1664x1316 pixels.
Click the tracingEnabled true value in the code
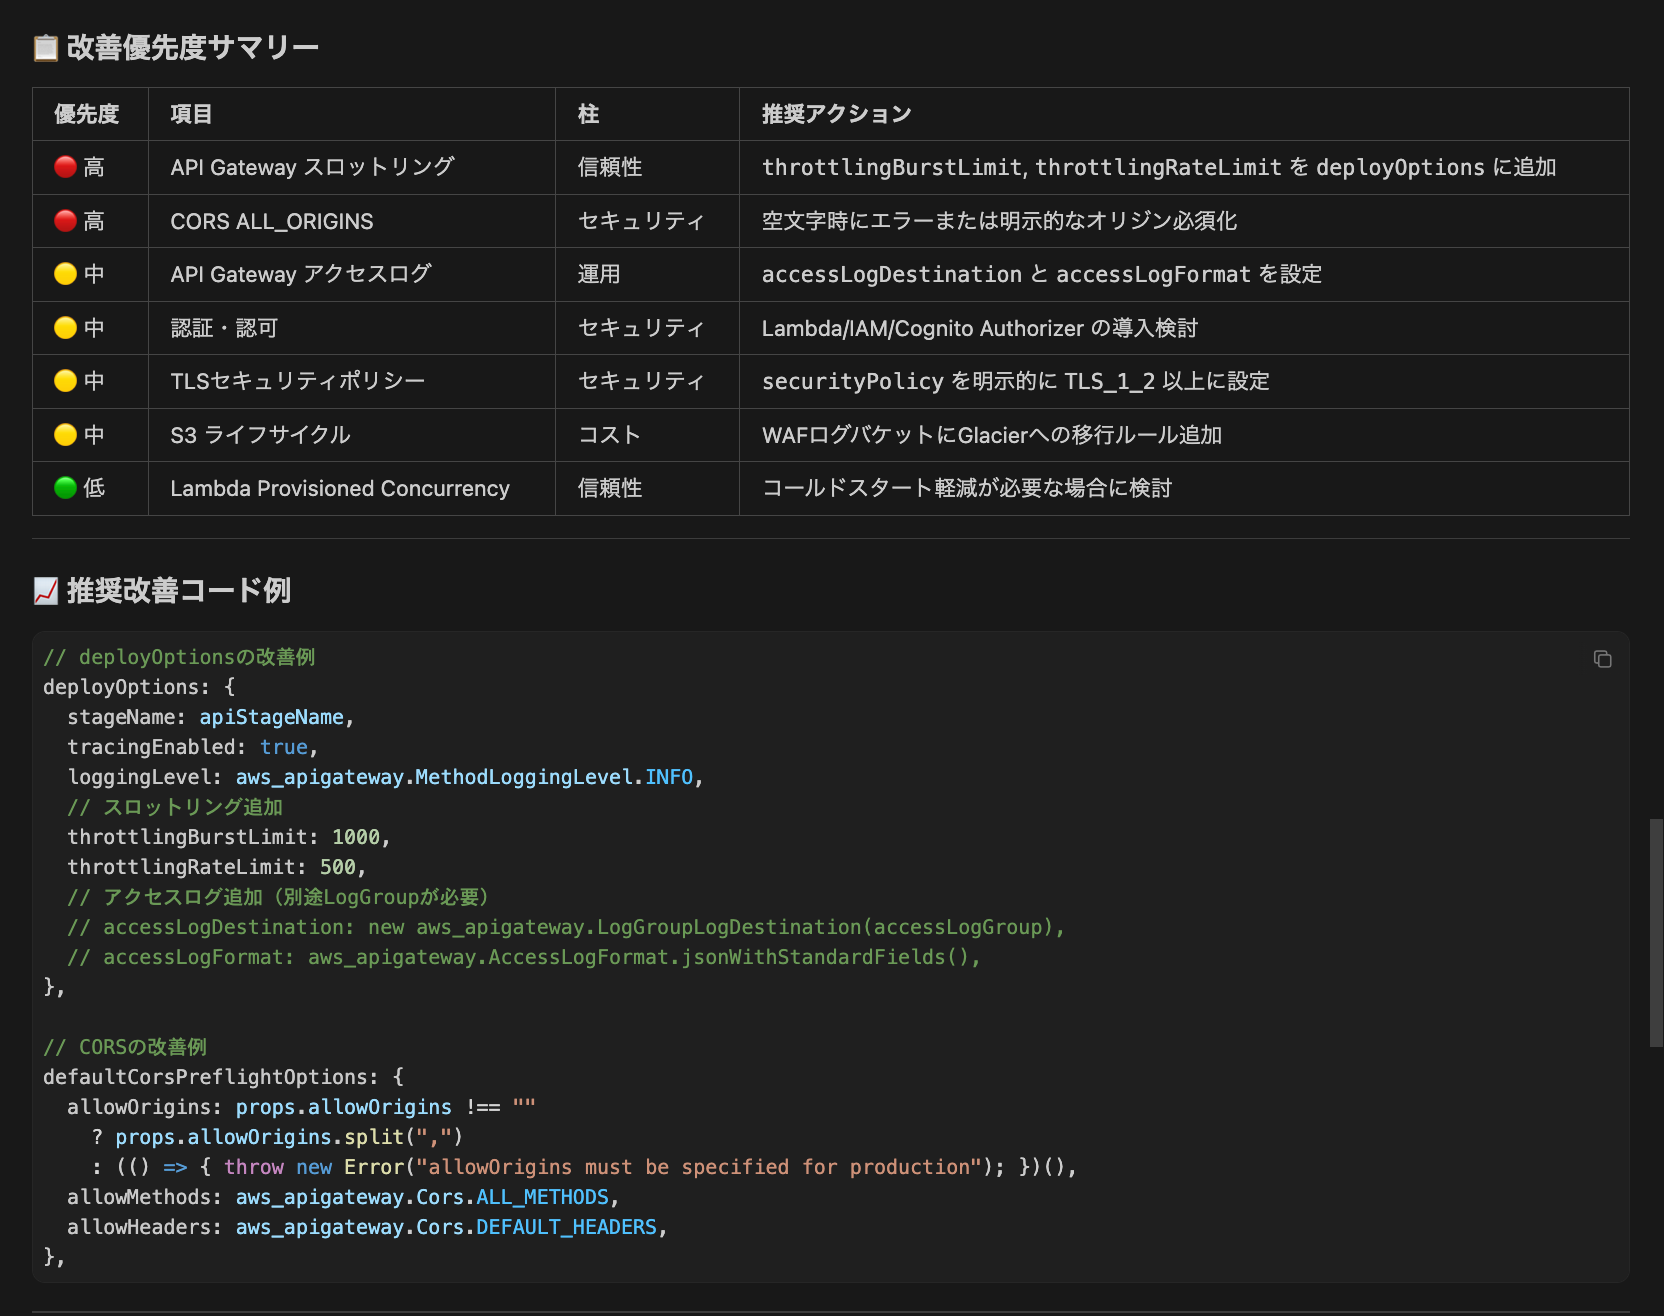284,746
